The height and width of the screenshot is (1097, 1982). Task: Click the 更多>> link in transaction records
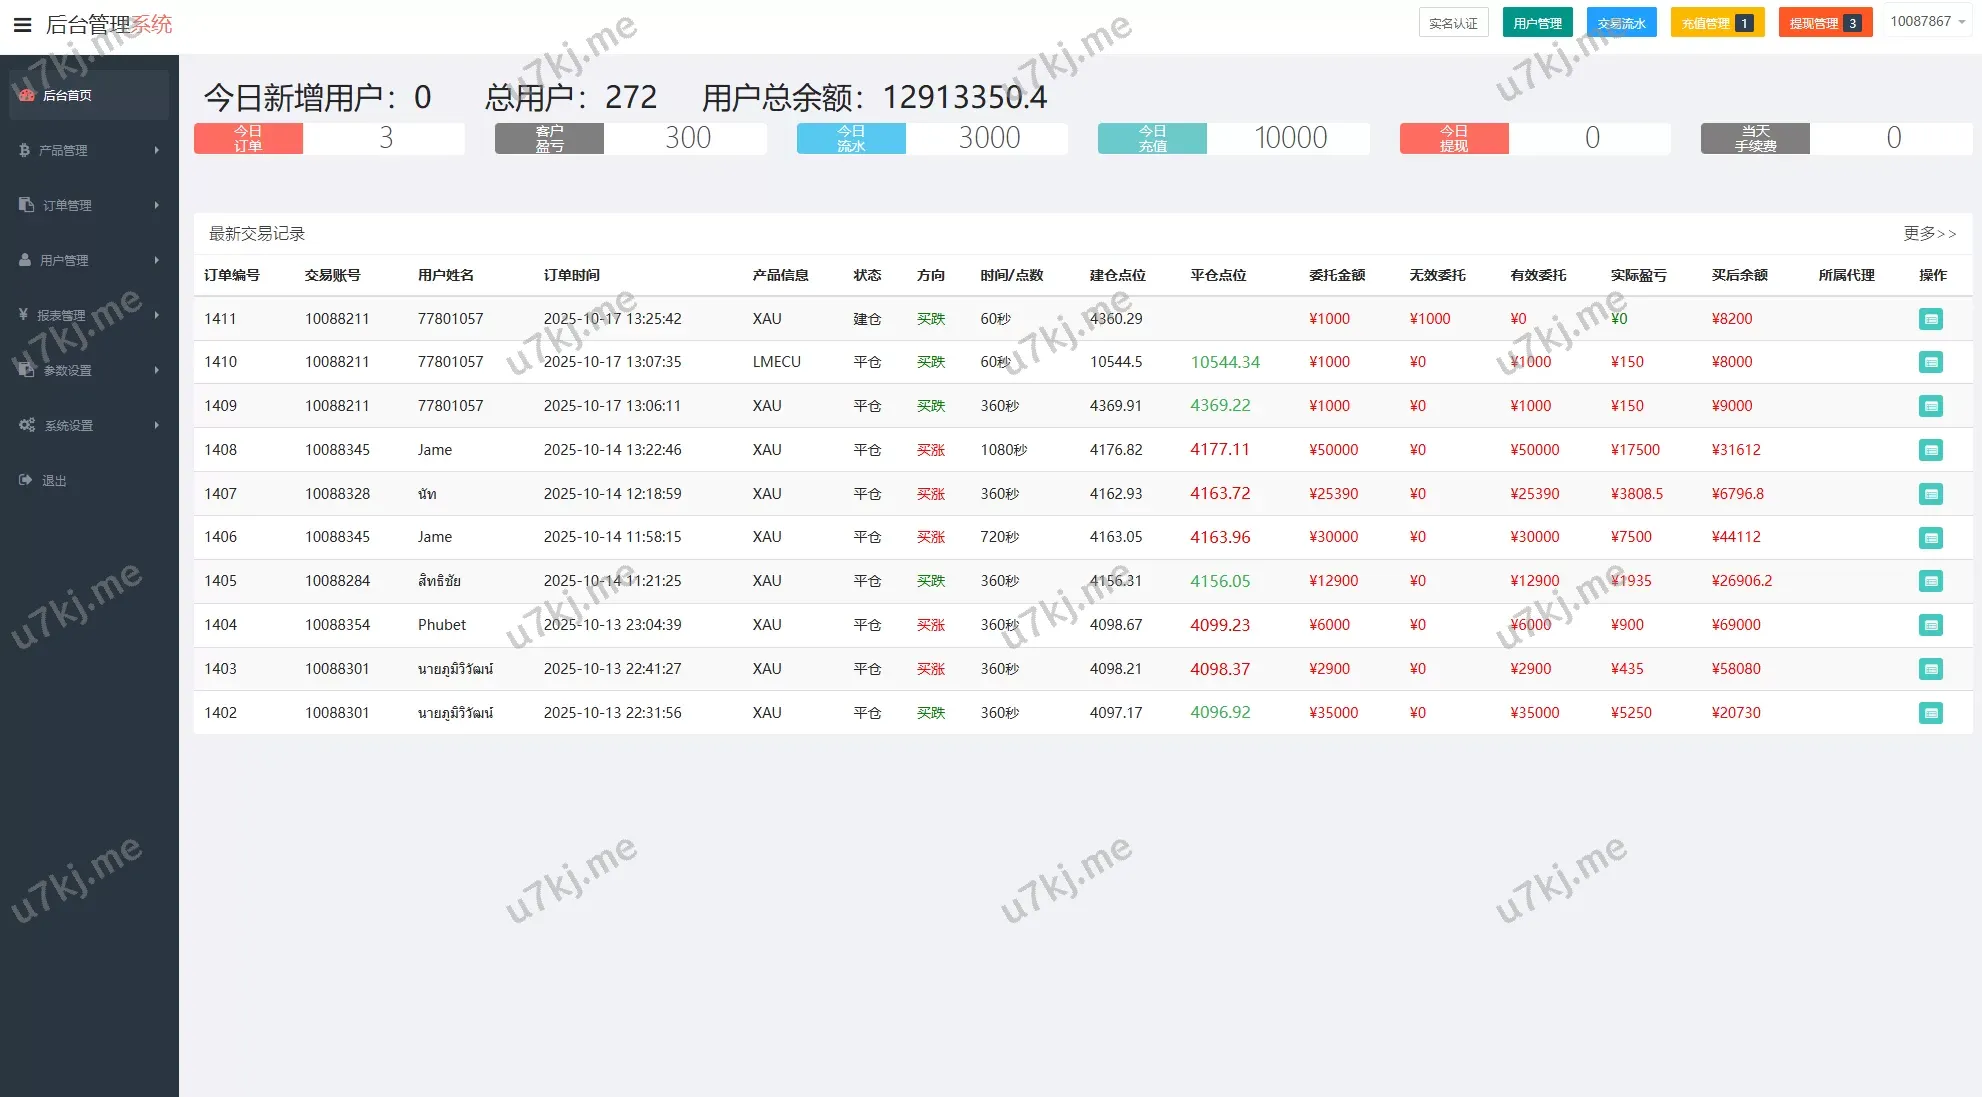pos(1929,233)
